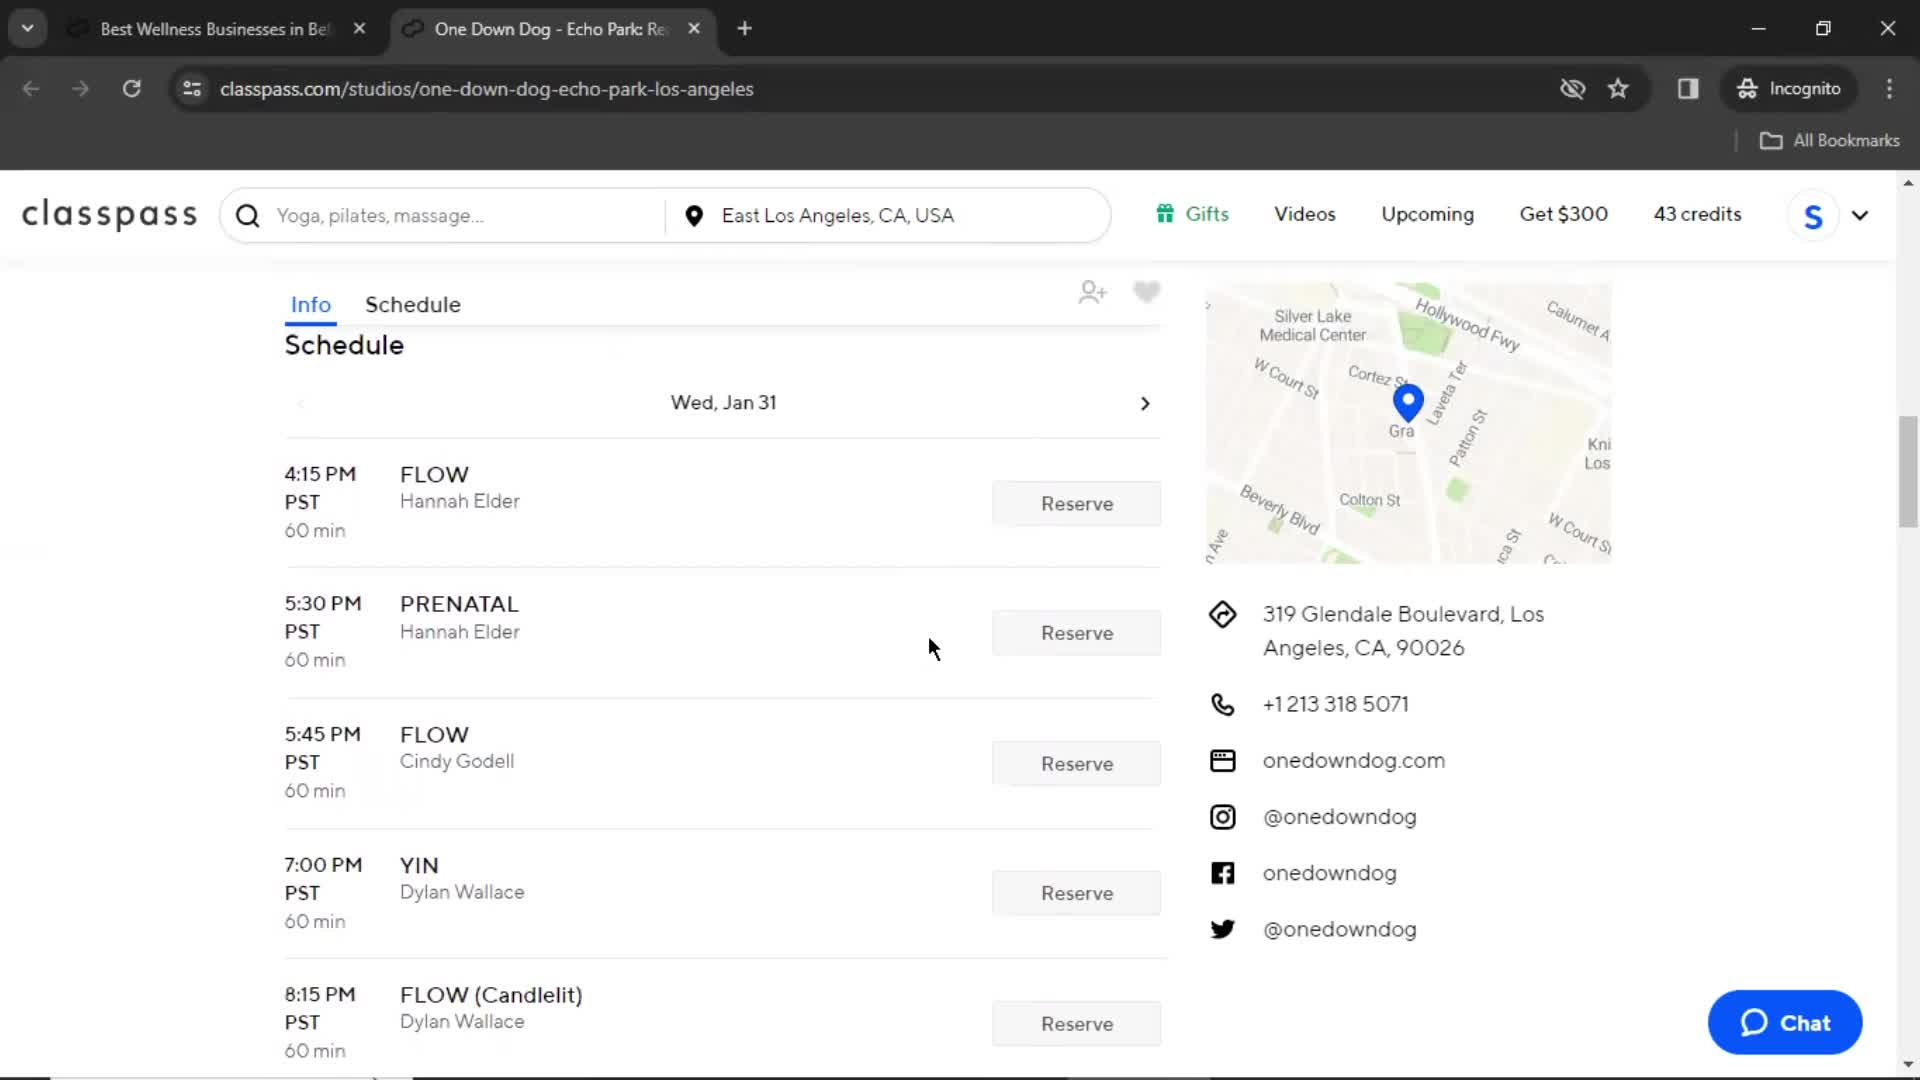1920x1080 pixels.
Task: Close the Best Wellness Businesses tab
Action: [359, 29]
